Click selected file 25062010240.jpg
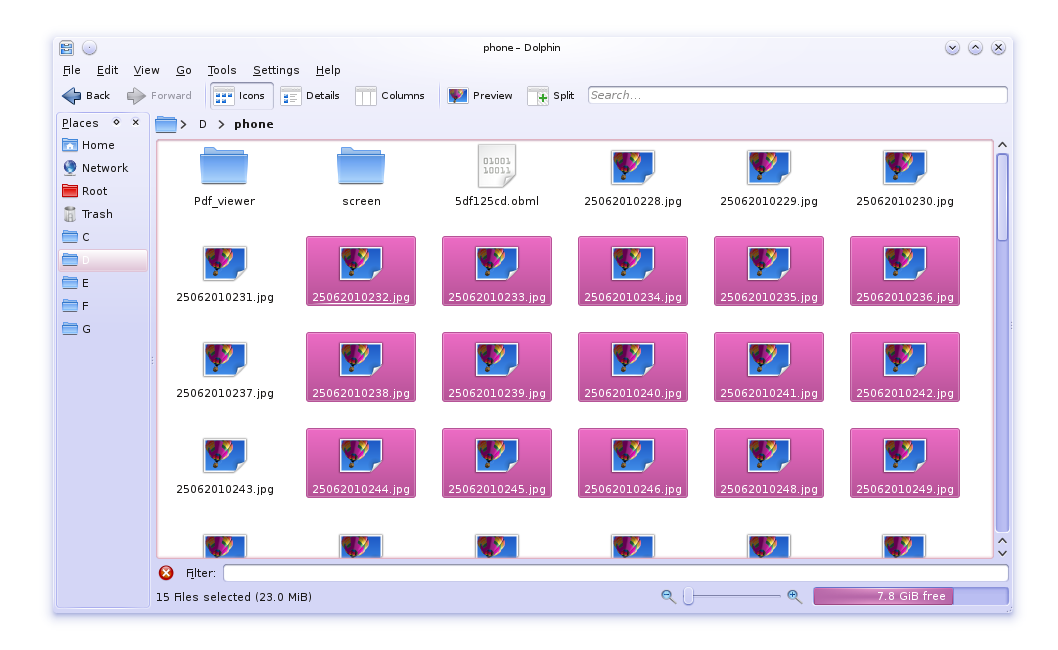The height and width of the screenshot is (650, 1058). 633,367
